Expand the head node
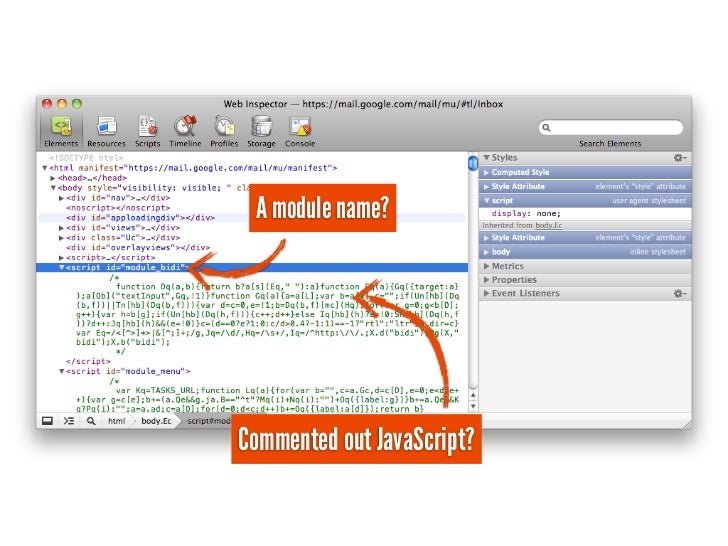 53,178
